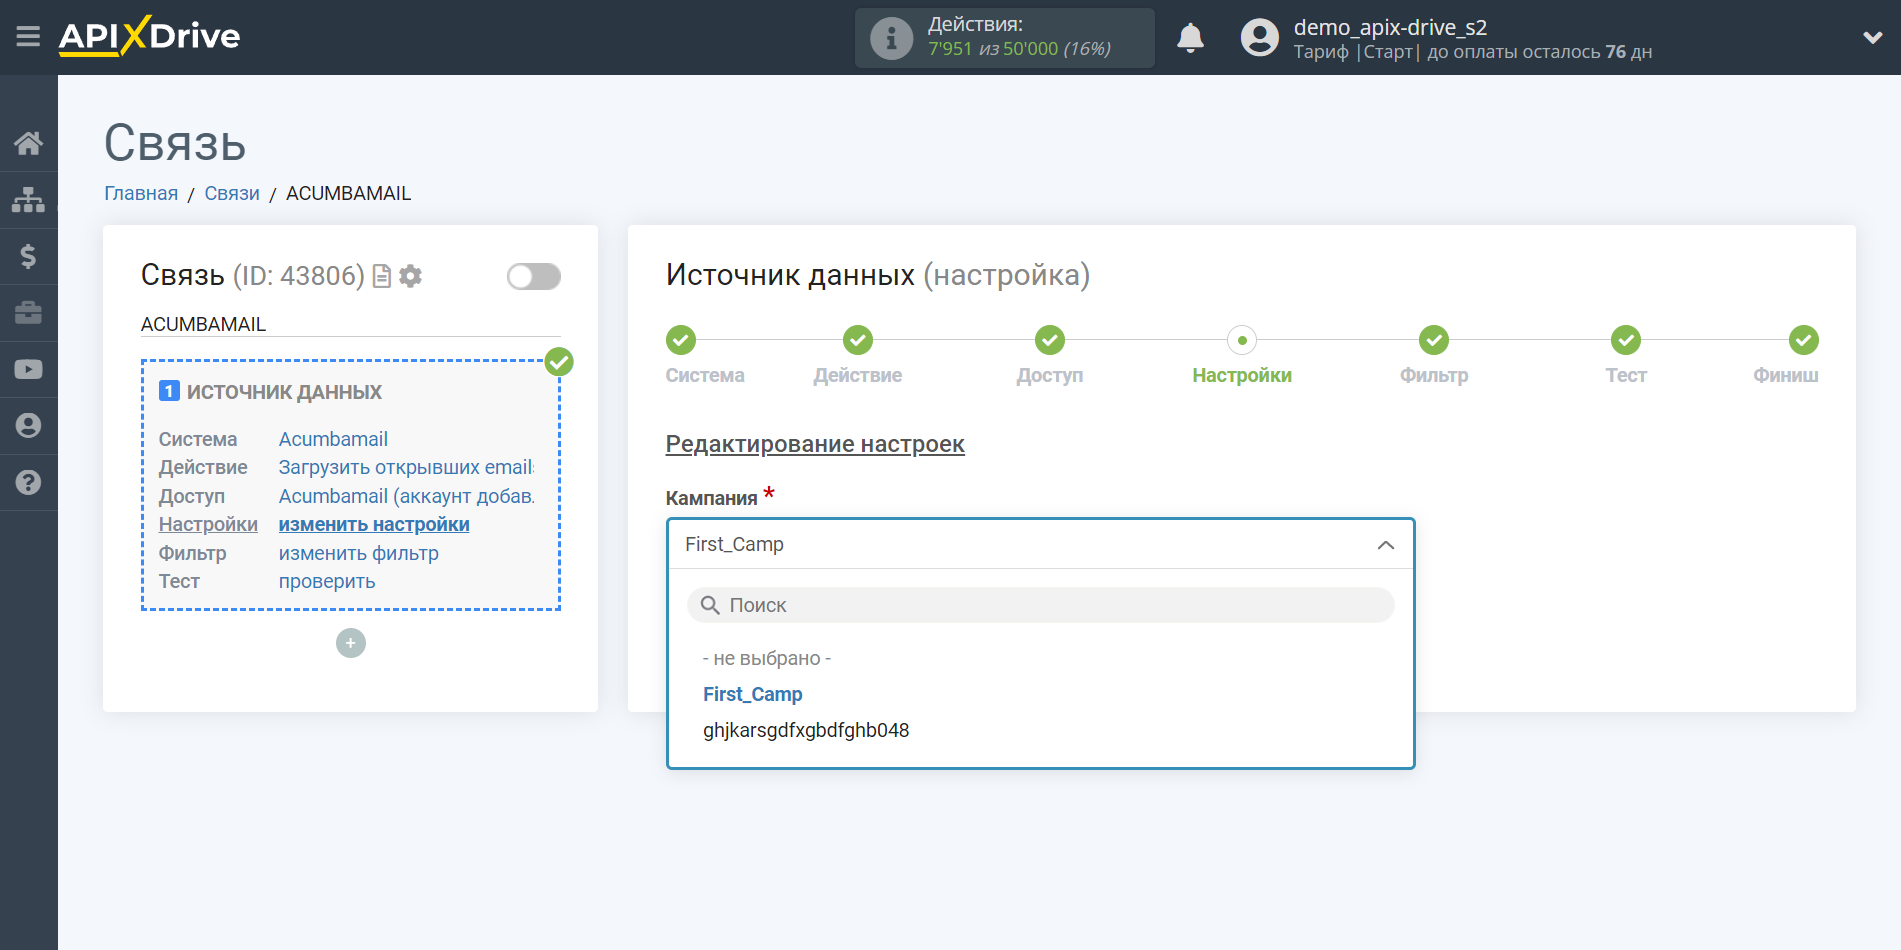Open connections sitemap icon in sidebar
1901x950 pixels.
[x=28, y=200]
